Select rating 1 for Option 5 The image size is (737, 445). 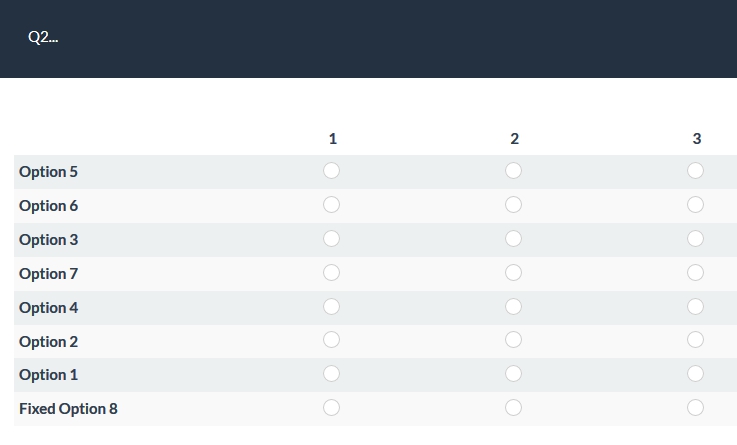[332, 171]
